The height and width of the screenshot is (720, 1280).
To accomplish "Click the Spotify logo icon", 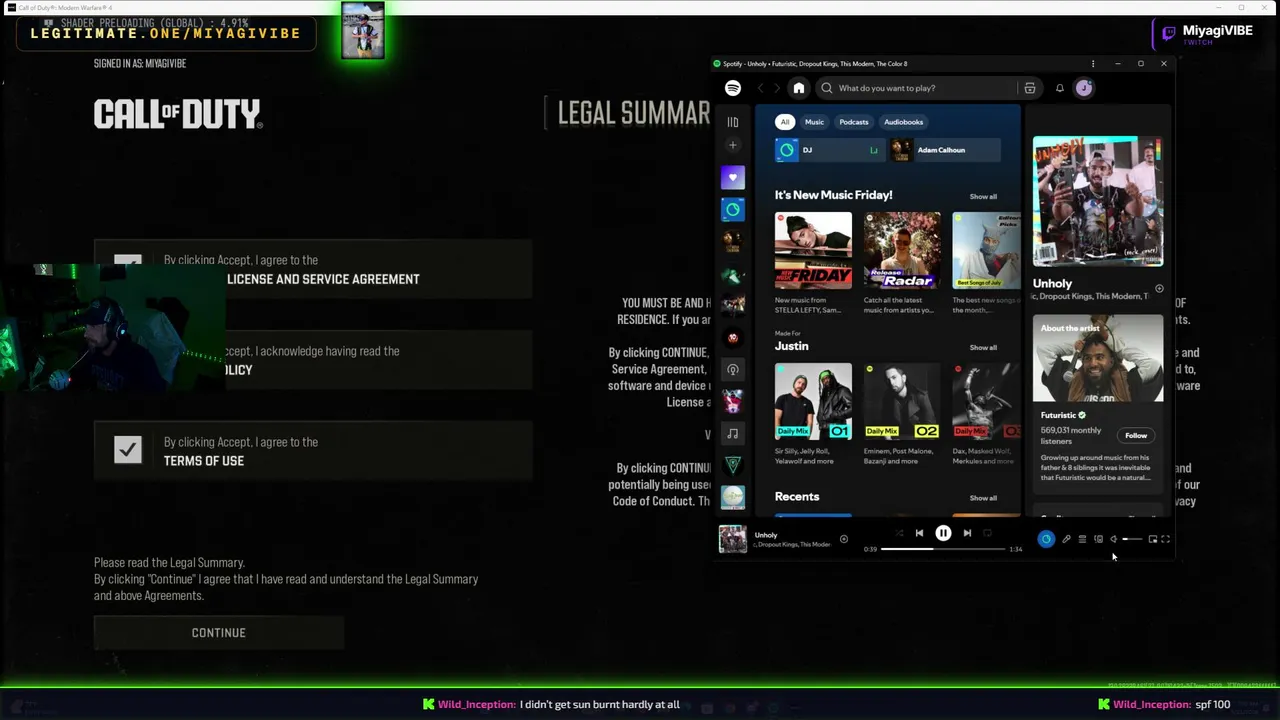I will (x=733, y=88).
